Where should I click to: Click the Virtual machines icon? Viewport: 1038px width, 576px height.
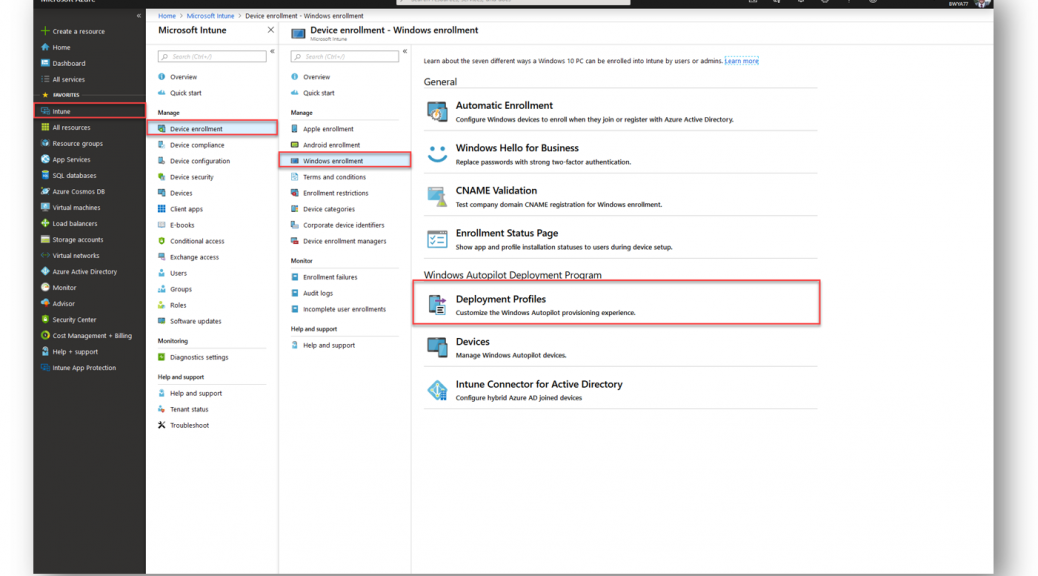45,207
